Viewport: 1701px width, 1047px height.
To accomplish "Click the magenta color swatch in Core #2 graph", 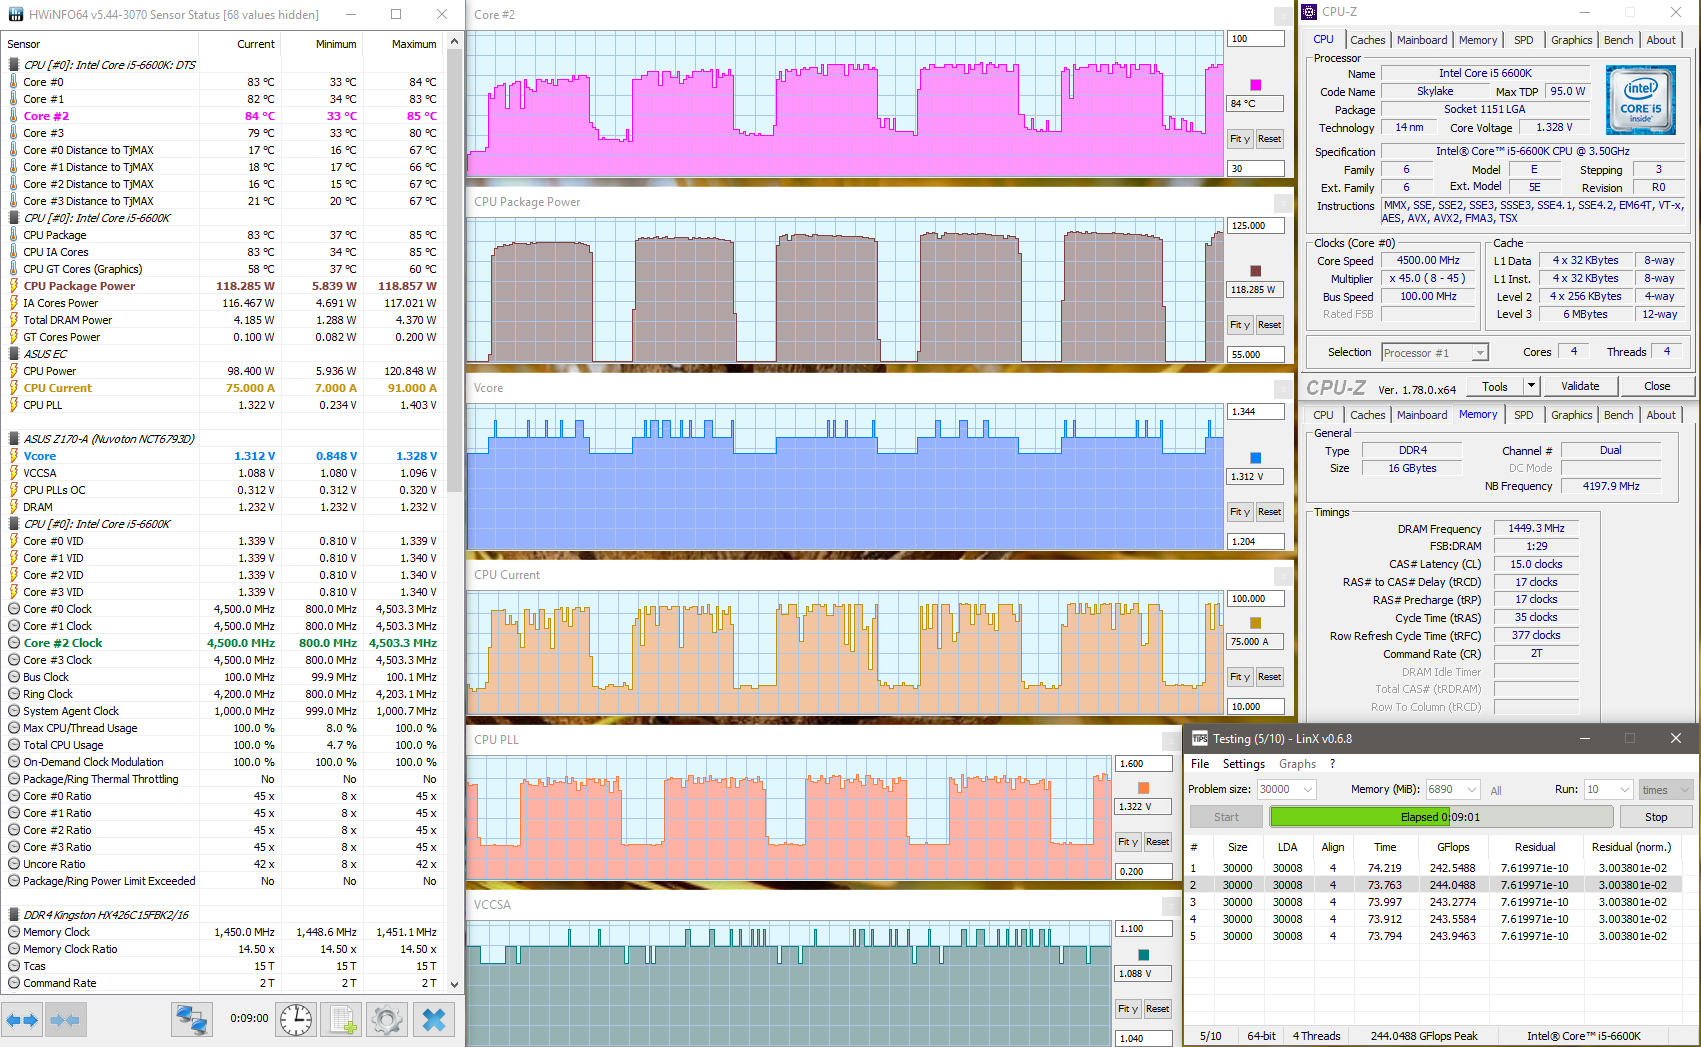I will click(x=1256, y=85).
